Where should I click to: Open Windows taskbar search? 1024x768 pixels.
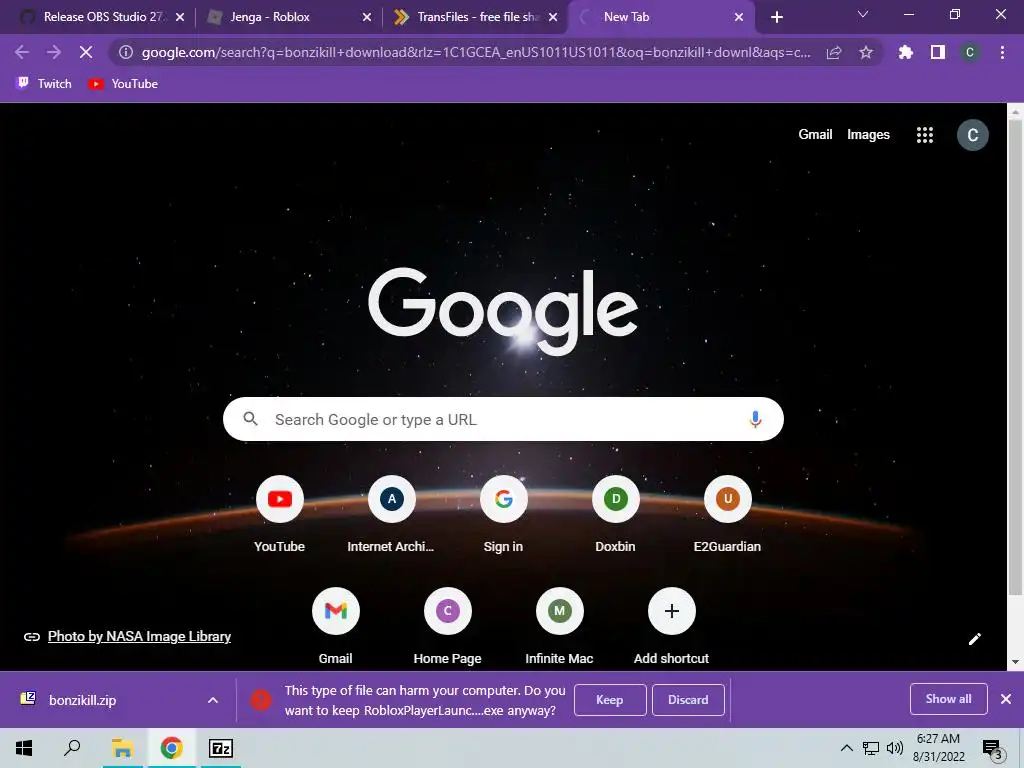[x=72, y=748]
